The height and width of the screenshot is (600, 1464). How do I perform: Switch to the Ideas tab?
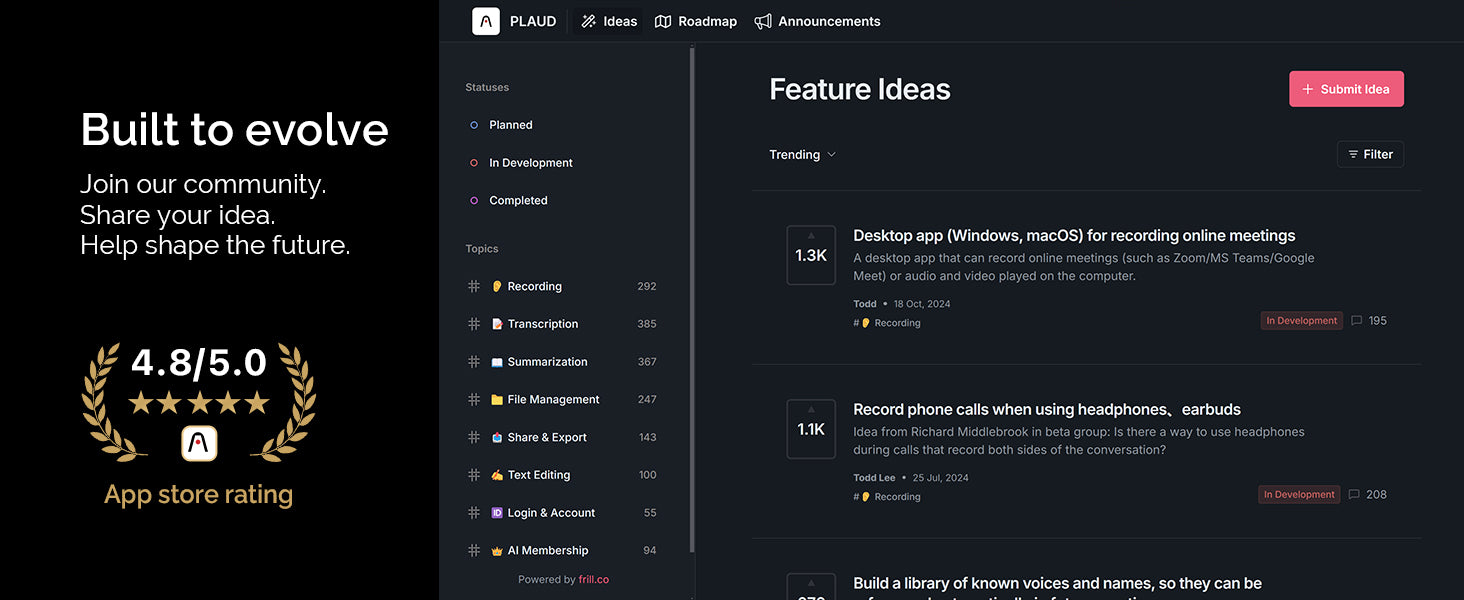click(609, 21)
